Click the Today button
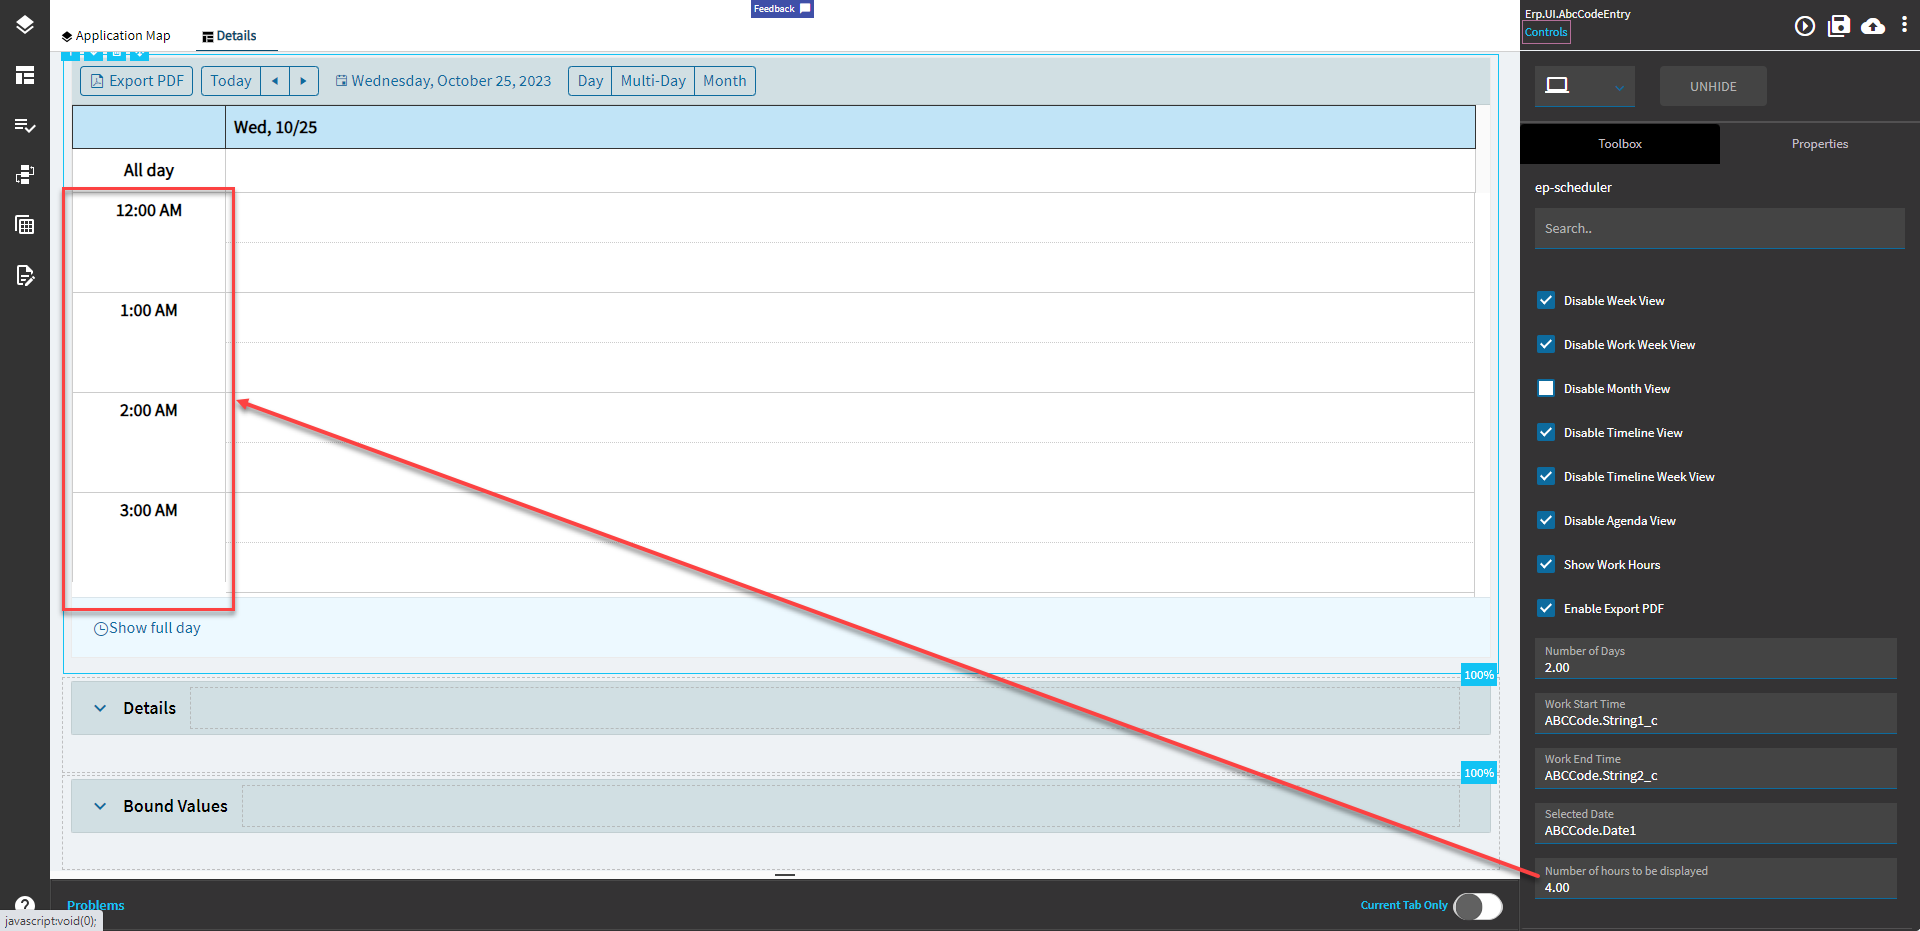 tap(231, 81)
